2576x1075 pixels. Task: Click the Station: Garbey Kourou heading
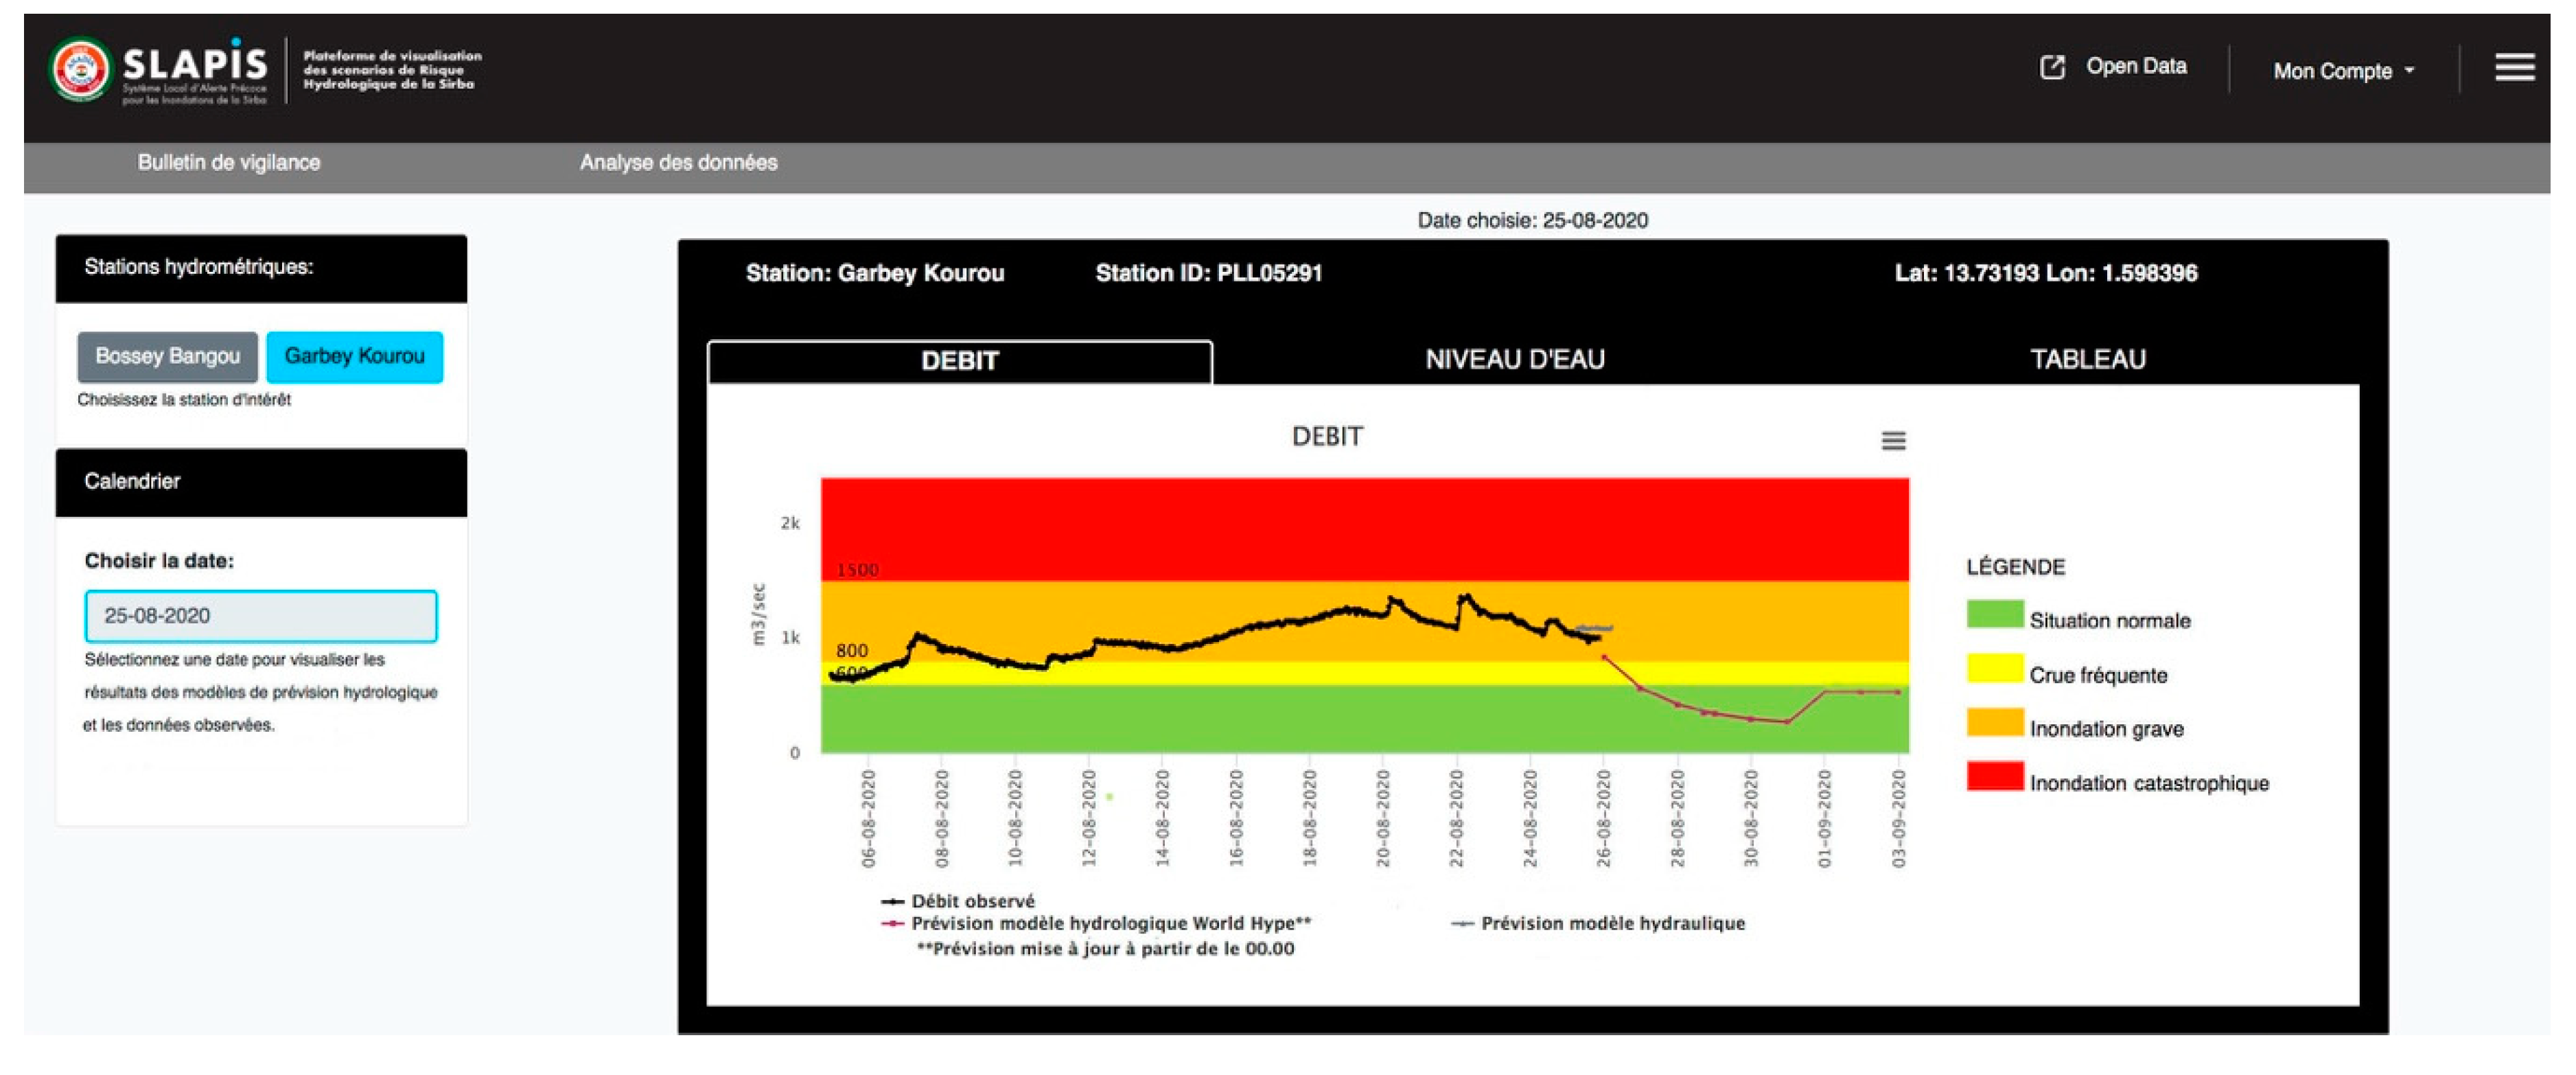pos(875,273)
